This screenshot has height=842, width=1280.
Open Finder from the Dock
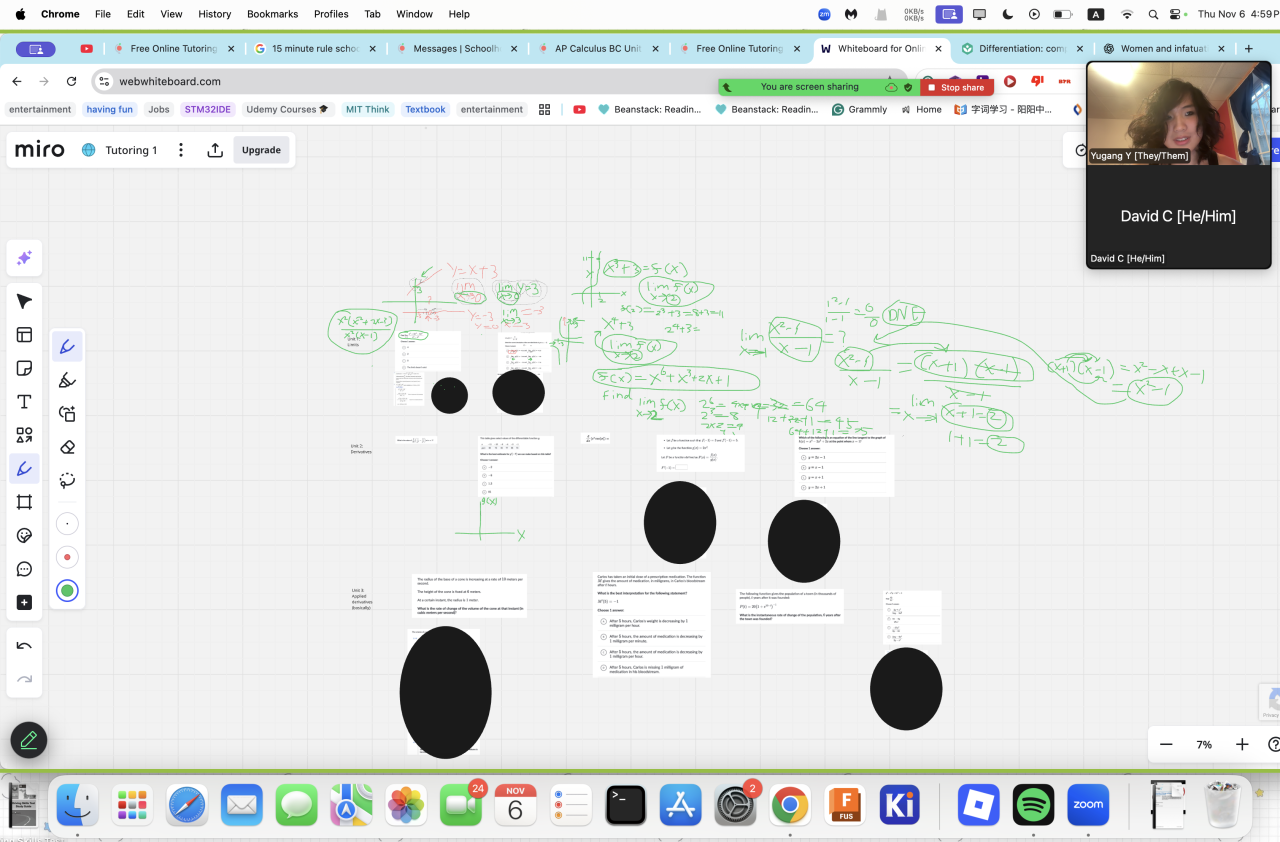pyautogui.click(x=77, y=804)
